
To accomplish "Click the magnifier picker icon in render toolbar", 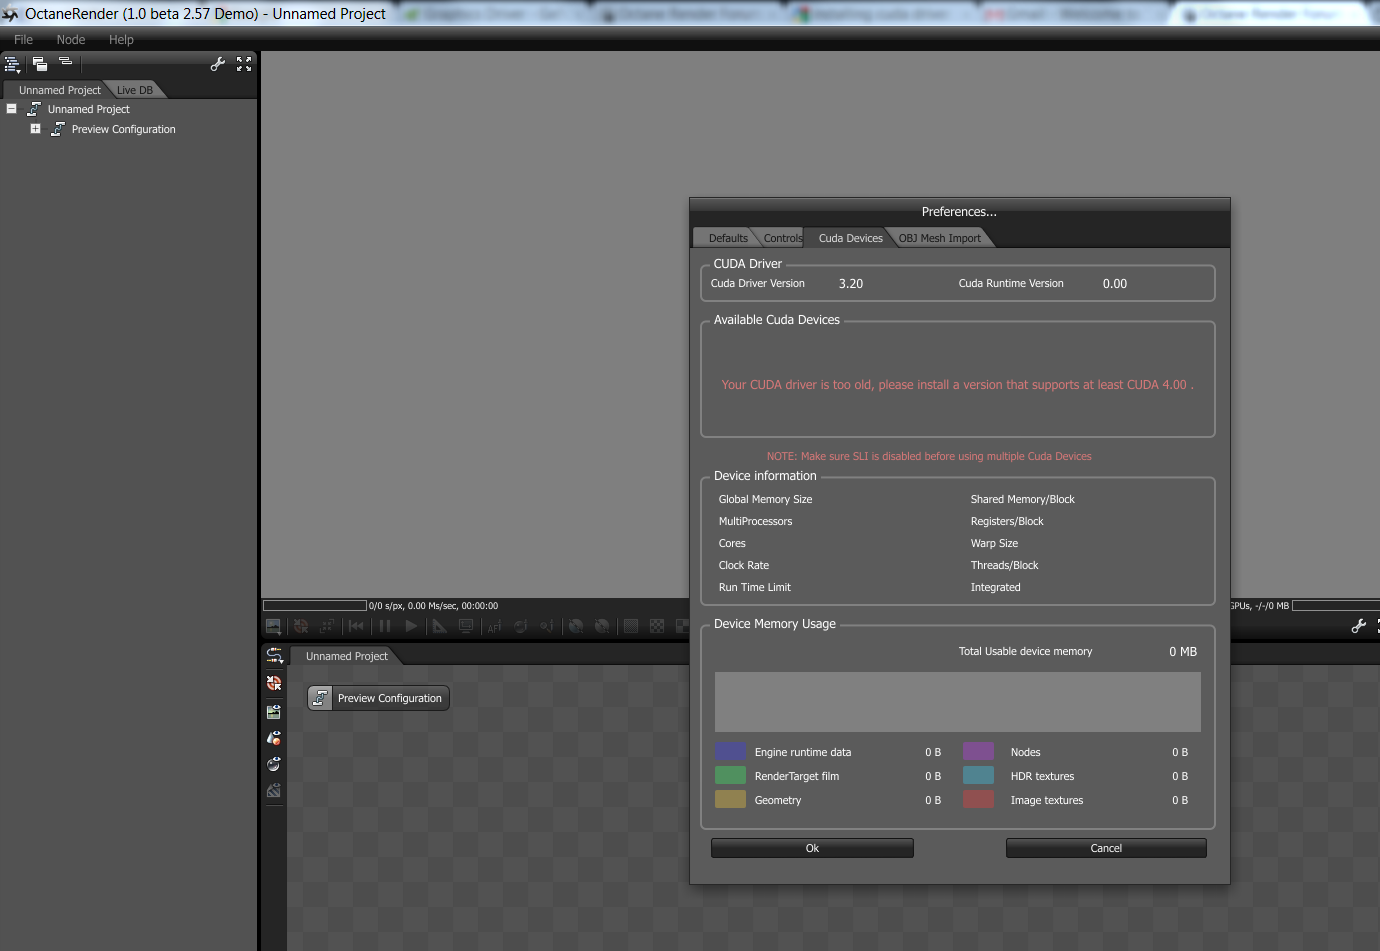I will tap(547, 627).
